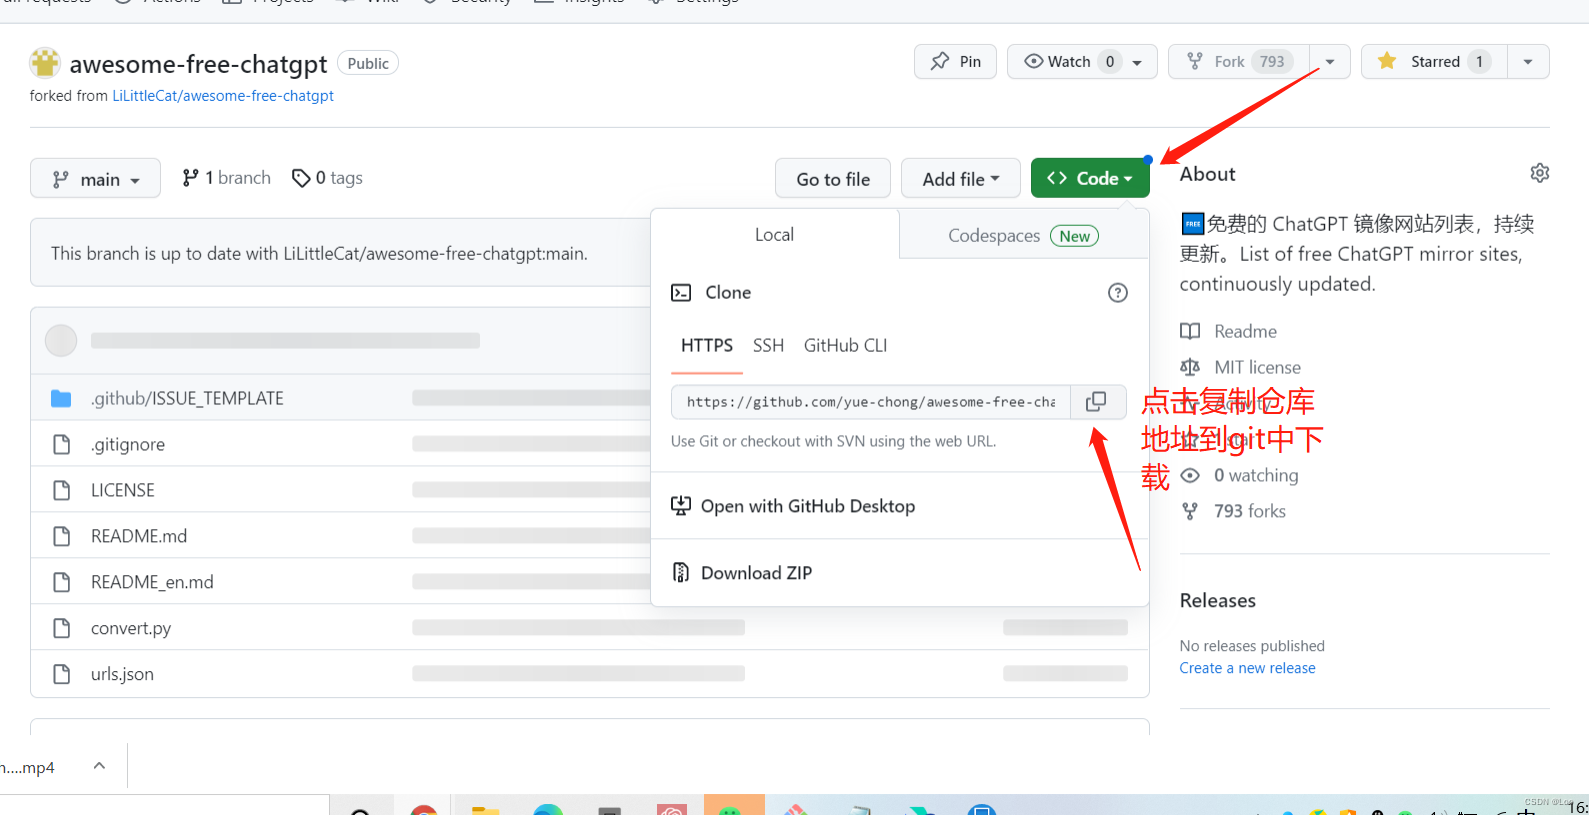The width and height of the screenshot is (1589, 815).
Task: Expand the Watch dropdown arrow
Action: (x=1138, y=62)
